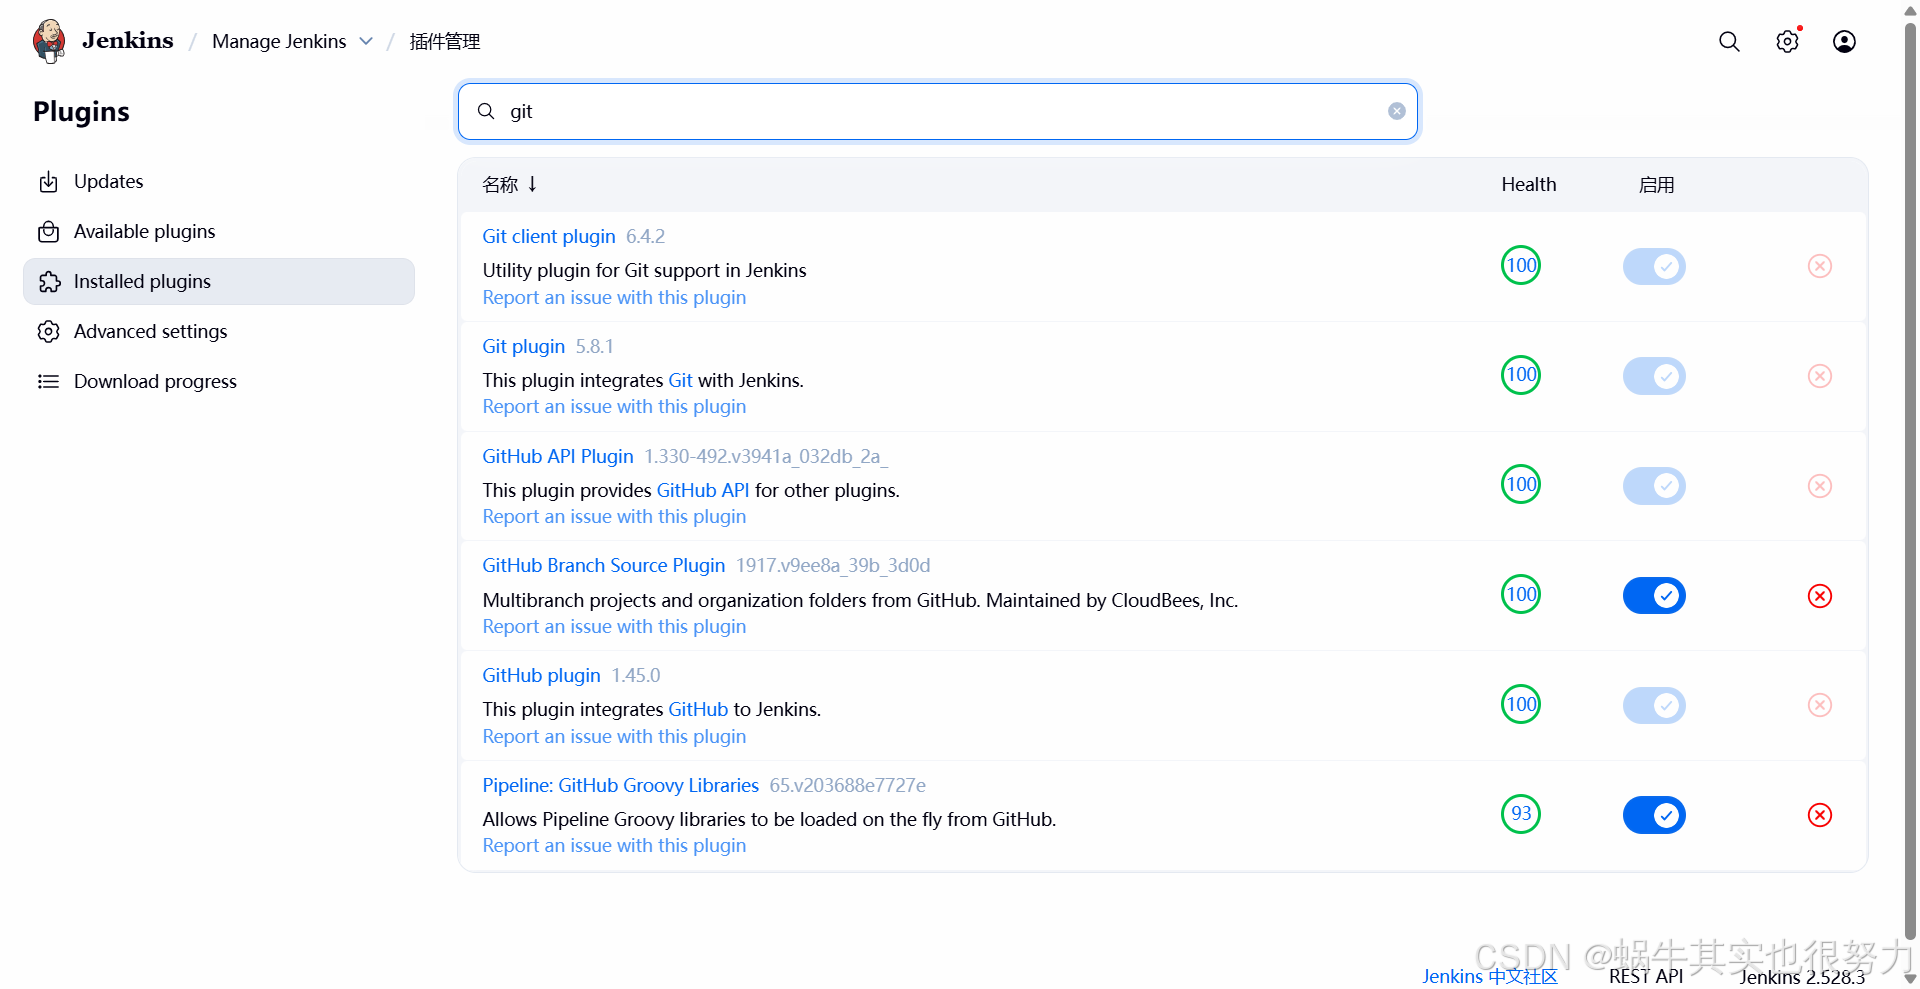Screen dimensions: 1920x989
Task: Open the REST API footer link
Action: point(1646,976)
